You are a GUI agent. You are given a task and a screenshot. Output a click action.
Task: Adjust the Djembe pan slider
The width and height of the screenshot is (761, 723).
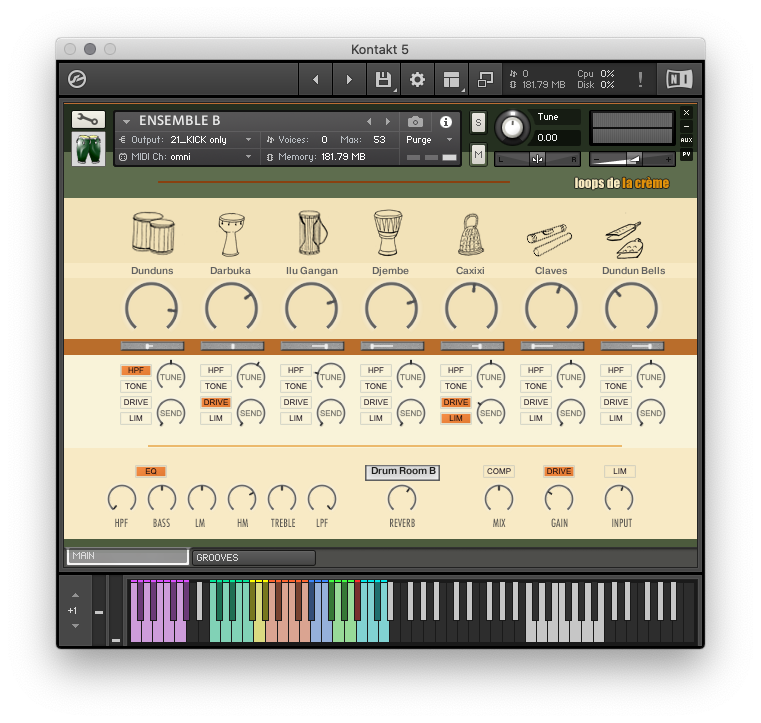pyautogui.click(x=392, y=346)
